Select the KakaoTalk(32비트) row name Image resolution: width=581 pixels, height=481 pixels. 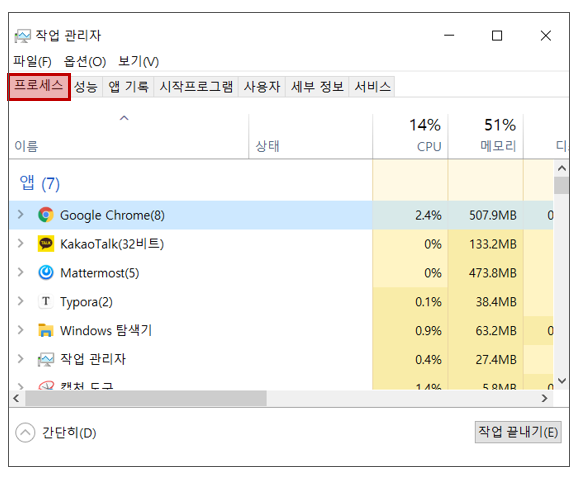[x=112, y=244]
